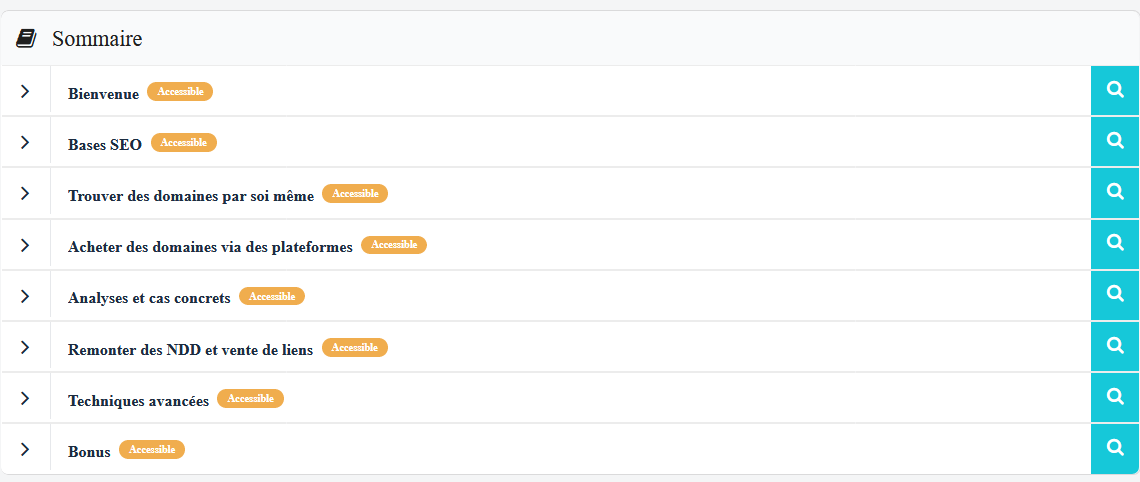The height and width of the screenshot is (482, 1140).
Task: Click the magnifier icon in the Bienvenue row
Action: point(1115,90)
